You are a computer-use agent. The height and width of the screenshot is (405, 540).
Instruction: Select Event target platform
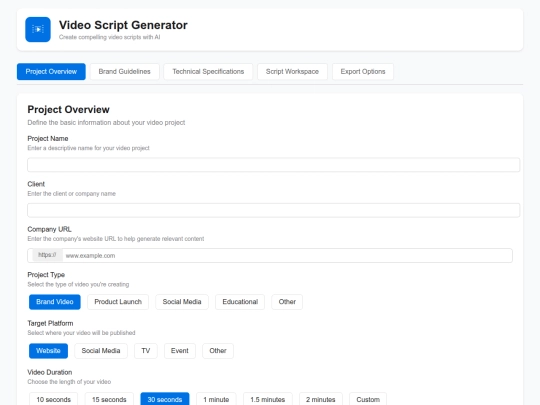point(180,351)
